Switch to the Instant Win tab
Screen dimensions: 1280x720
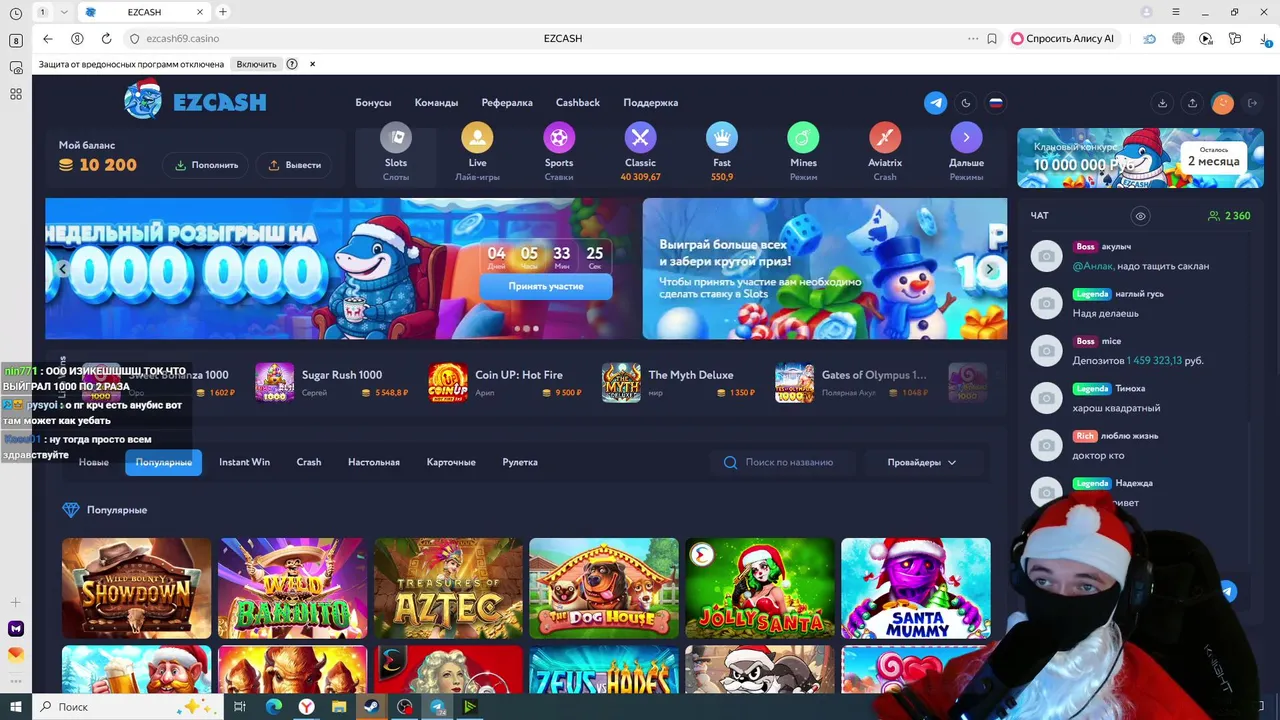pyautogui.click(x=245, y=462)
